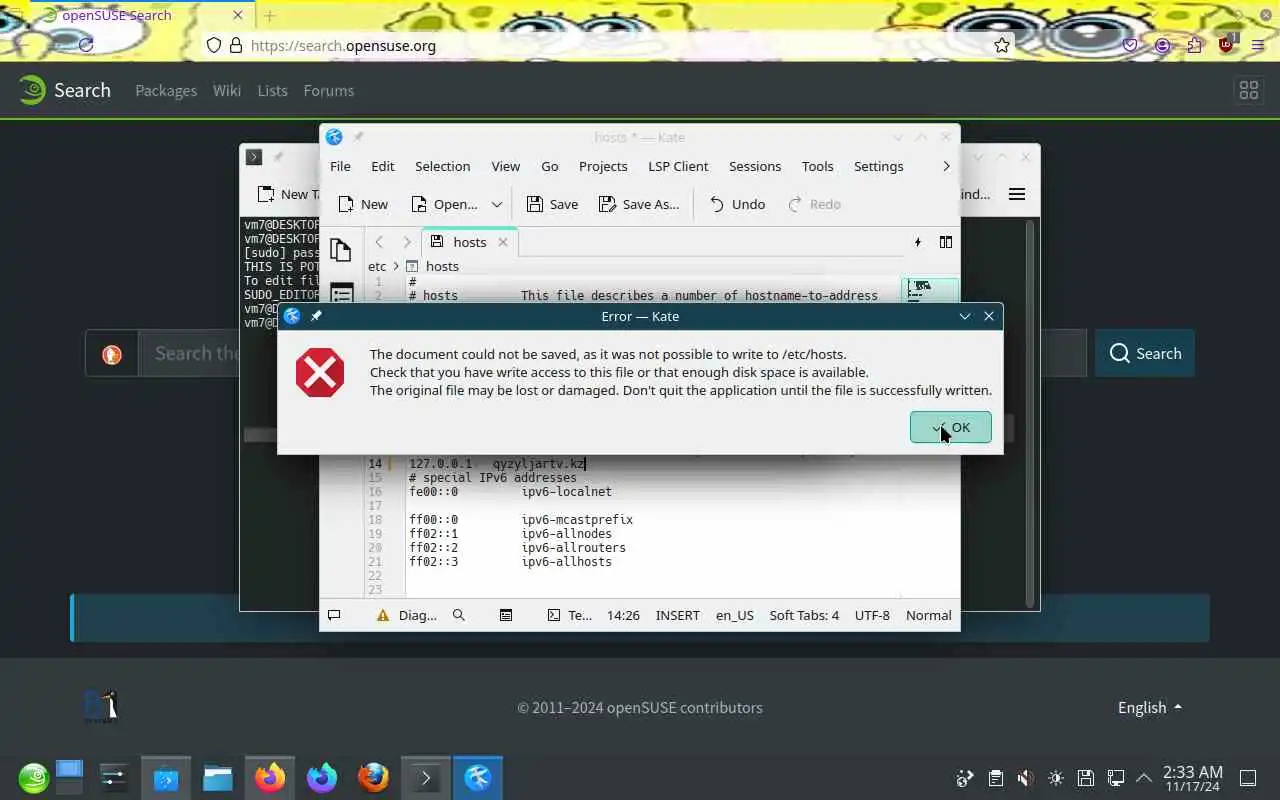This screenshot has width=1280, height=800.
Task: Click the quick open lightning icon
Action: tap(918, 242)
